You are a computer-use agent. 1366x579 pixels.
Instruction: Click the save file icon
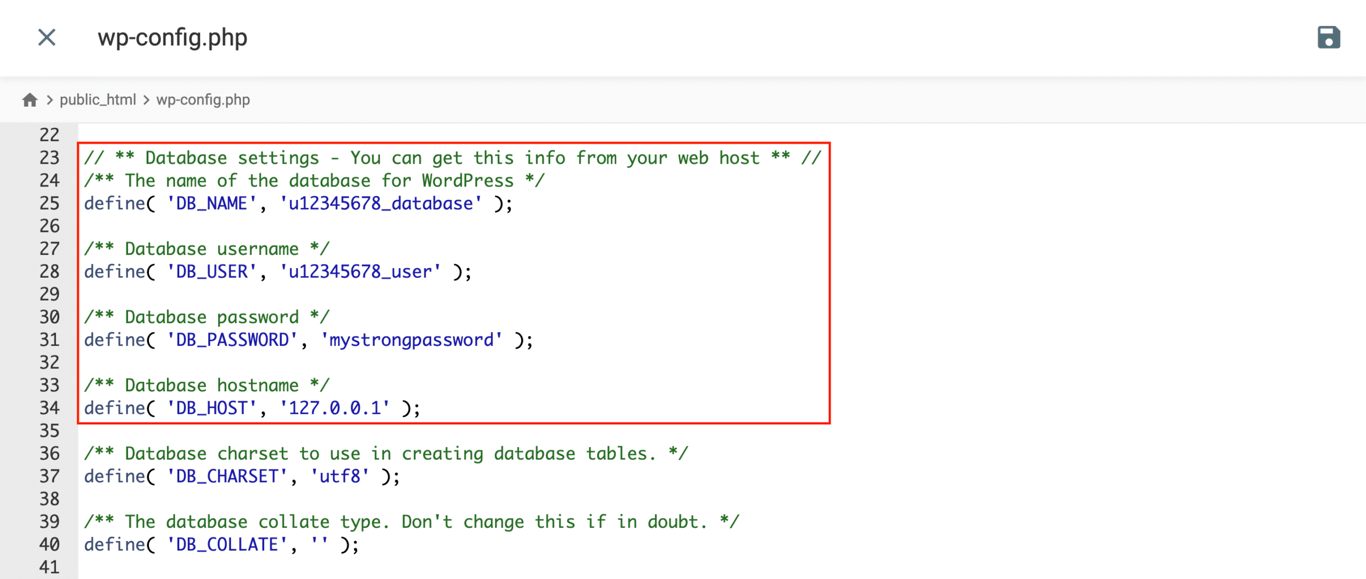coord(1328,37)
